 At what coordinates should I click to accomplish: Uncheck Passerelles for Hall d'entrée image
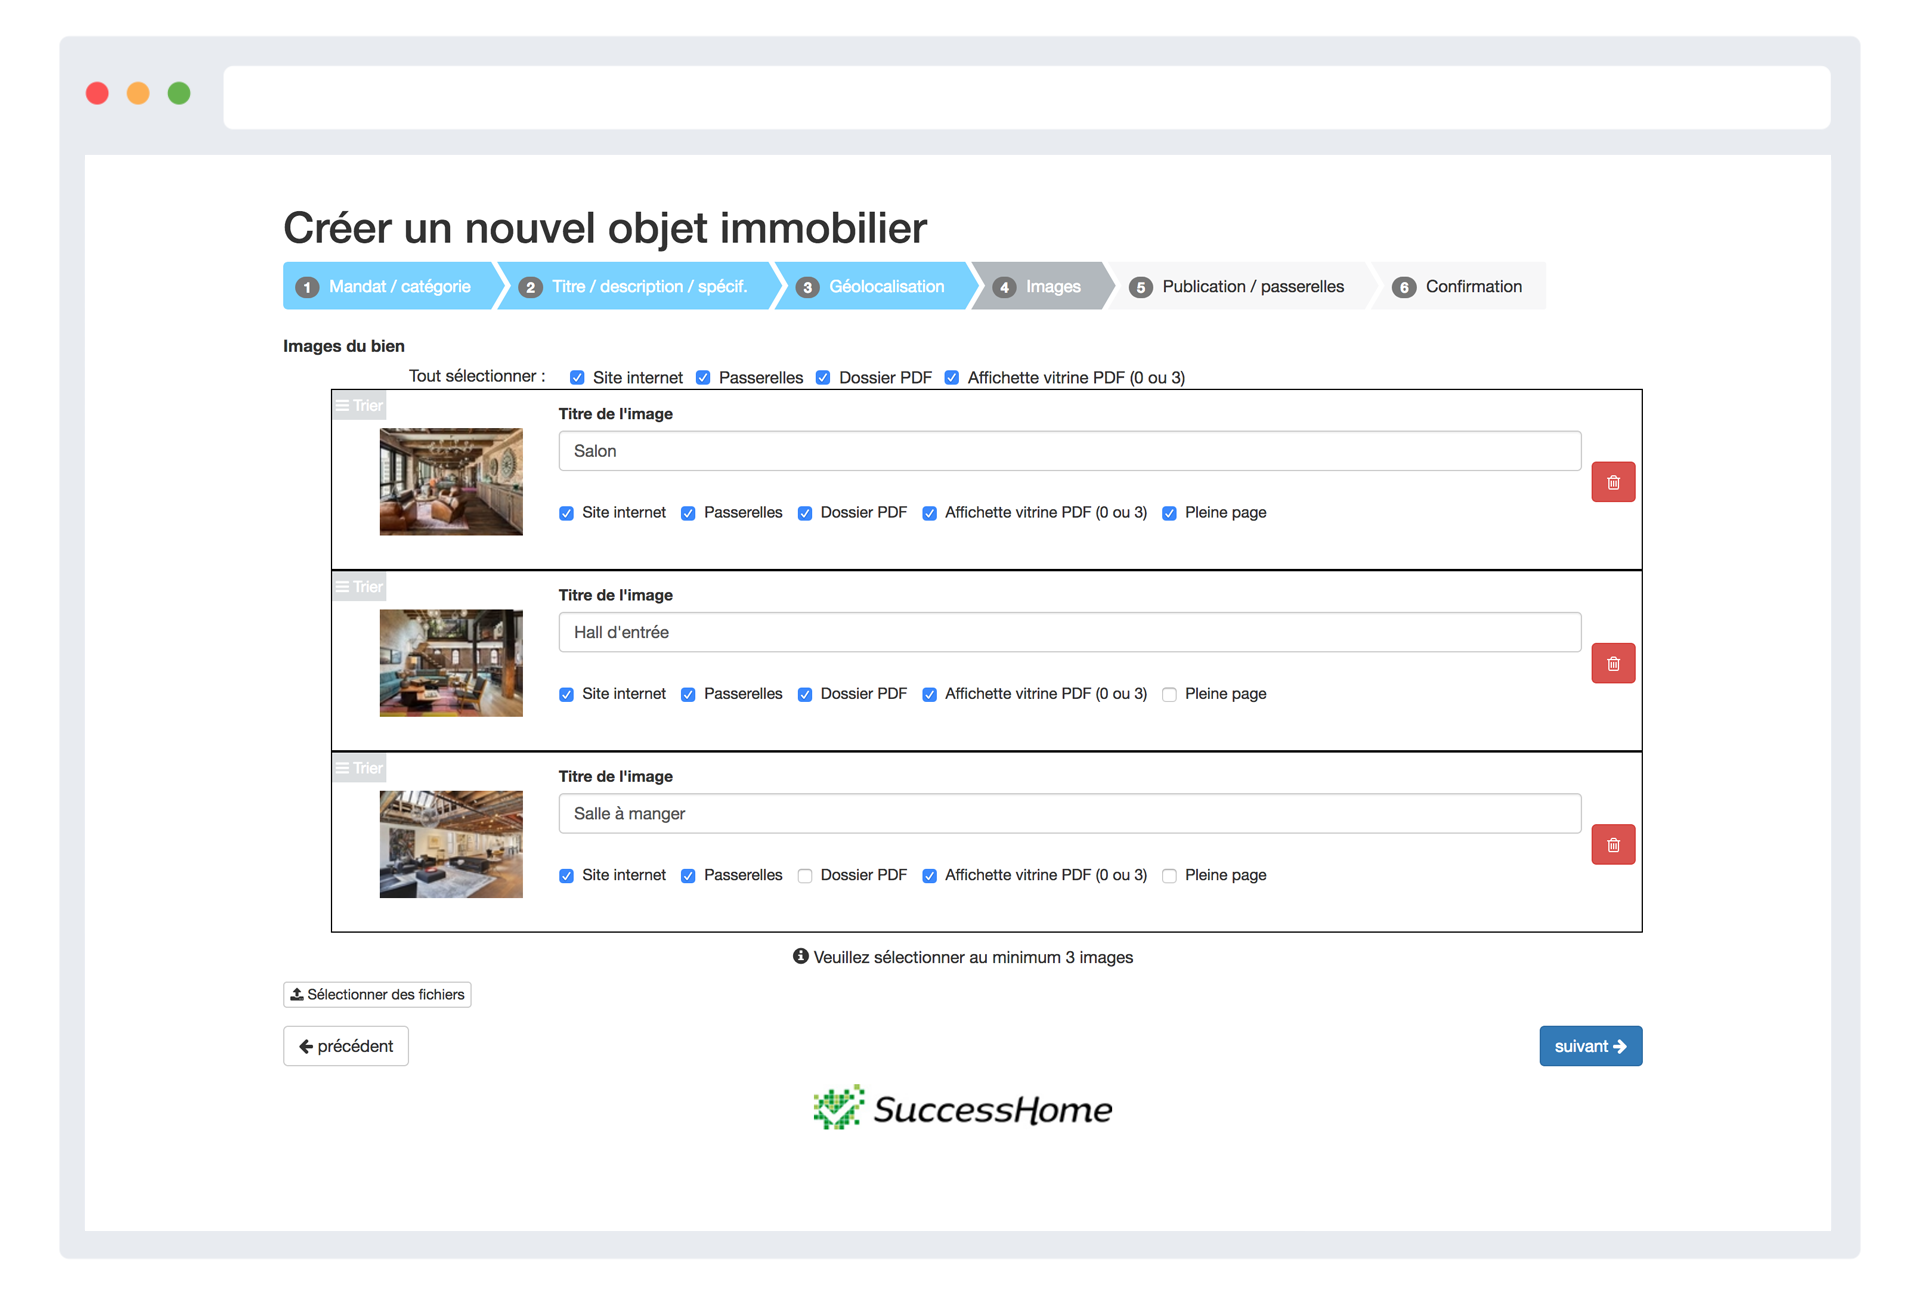(x=688, y=694)
